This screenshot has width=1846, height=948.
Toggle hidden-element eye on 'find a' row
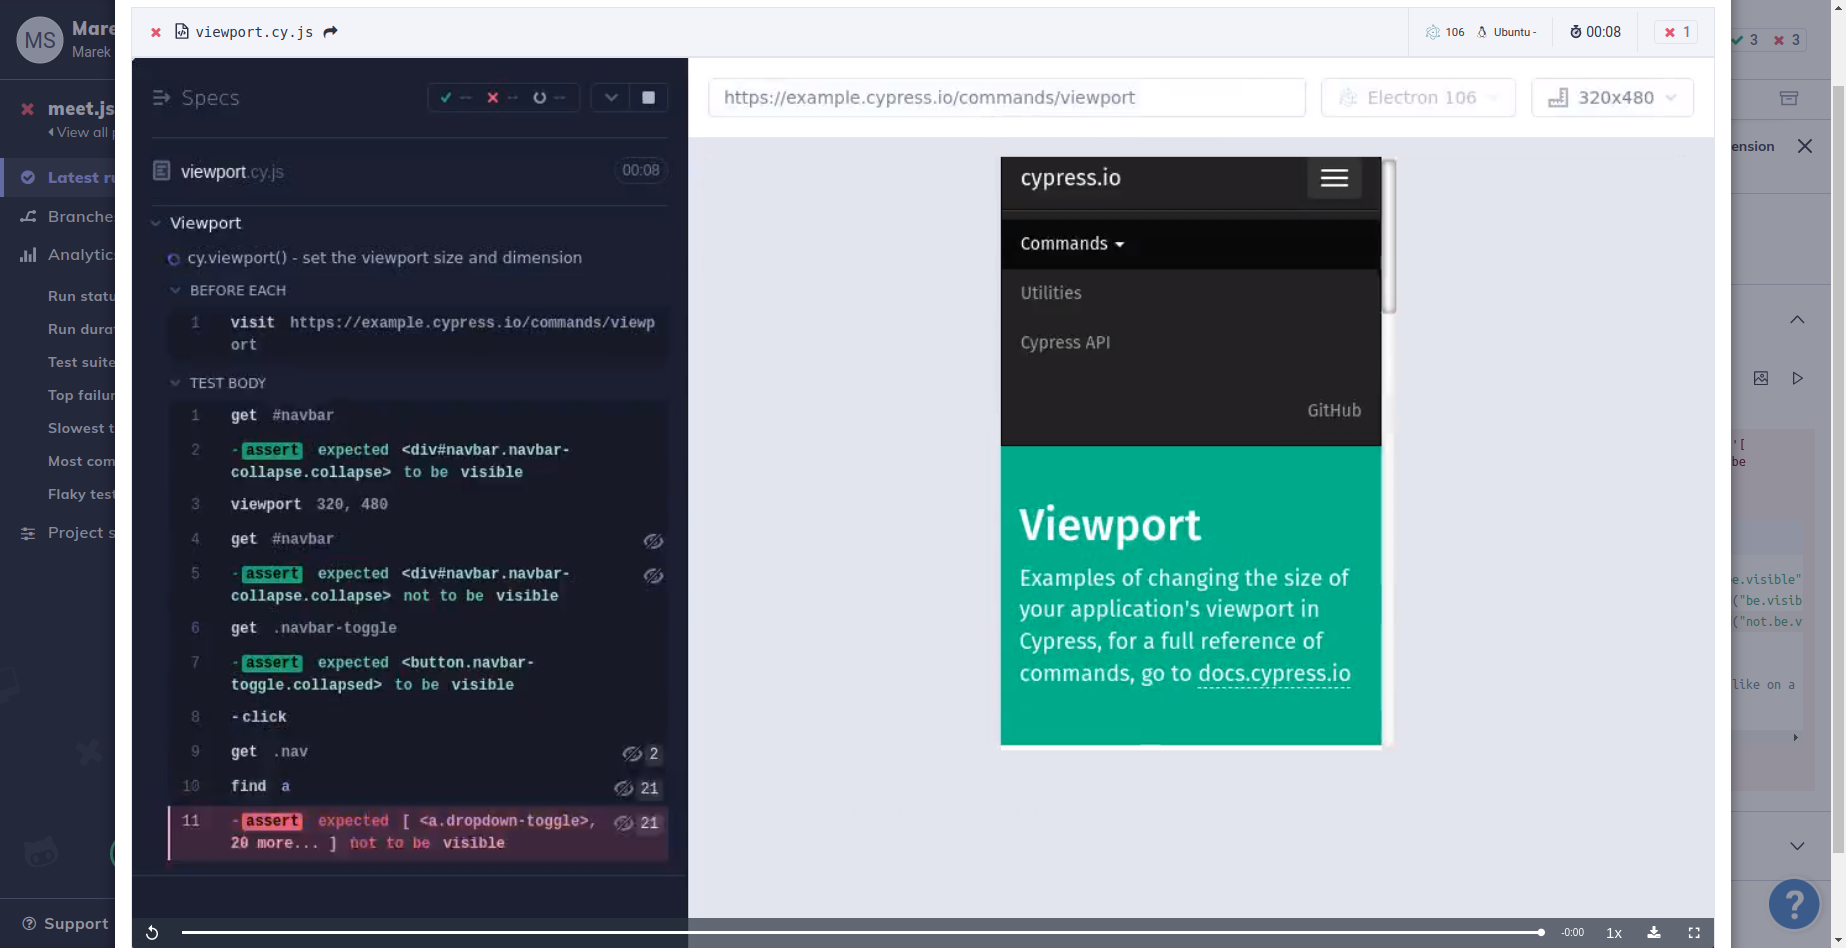click(623, 788)
